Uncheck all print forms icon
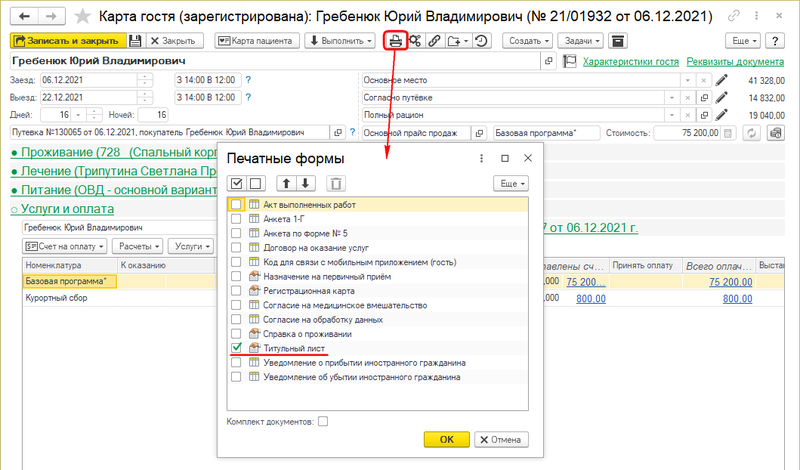 coord(256,183)
